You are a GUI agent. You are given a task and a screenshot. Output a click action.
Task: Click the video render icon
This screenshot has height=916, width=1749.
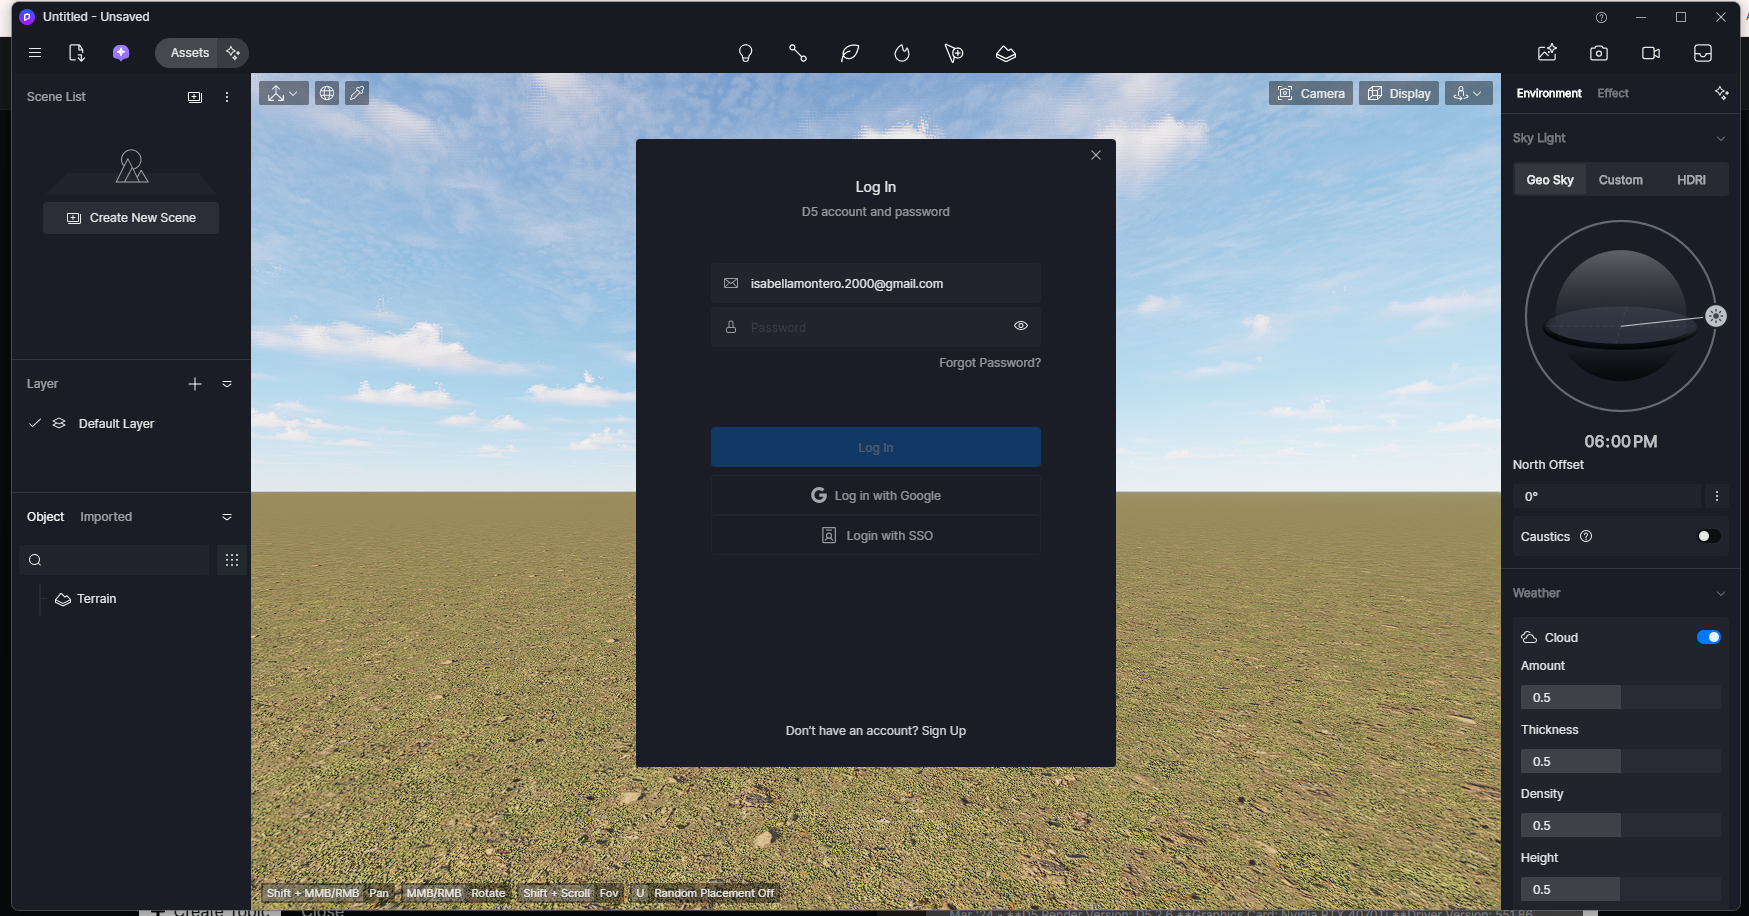[x=1651, y=53]
